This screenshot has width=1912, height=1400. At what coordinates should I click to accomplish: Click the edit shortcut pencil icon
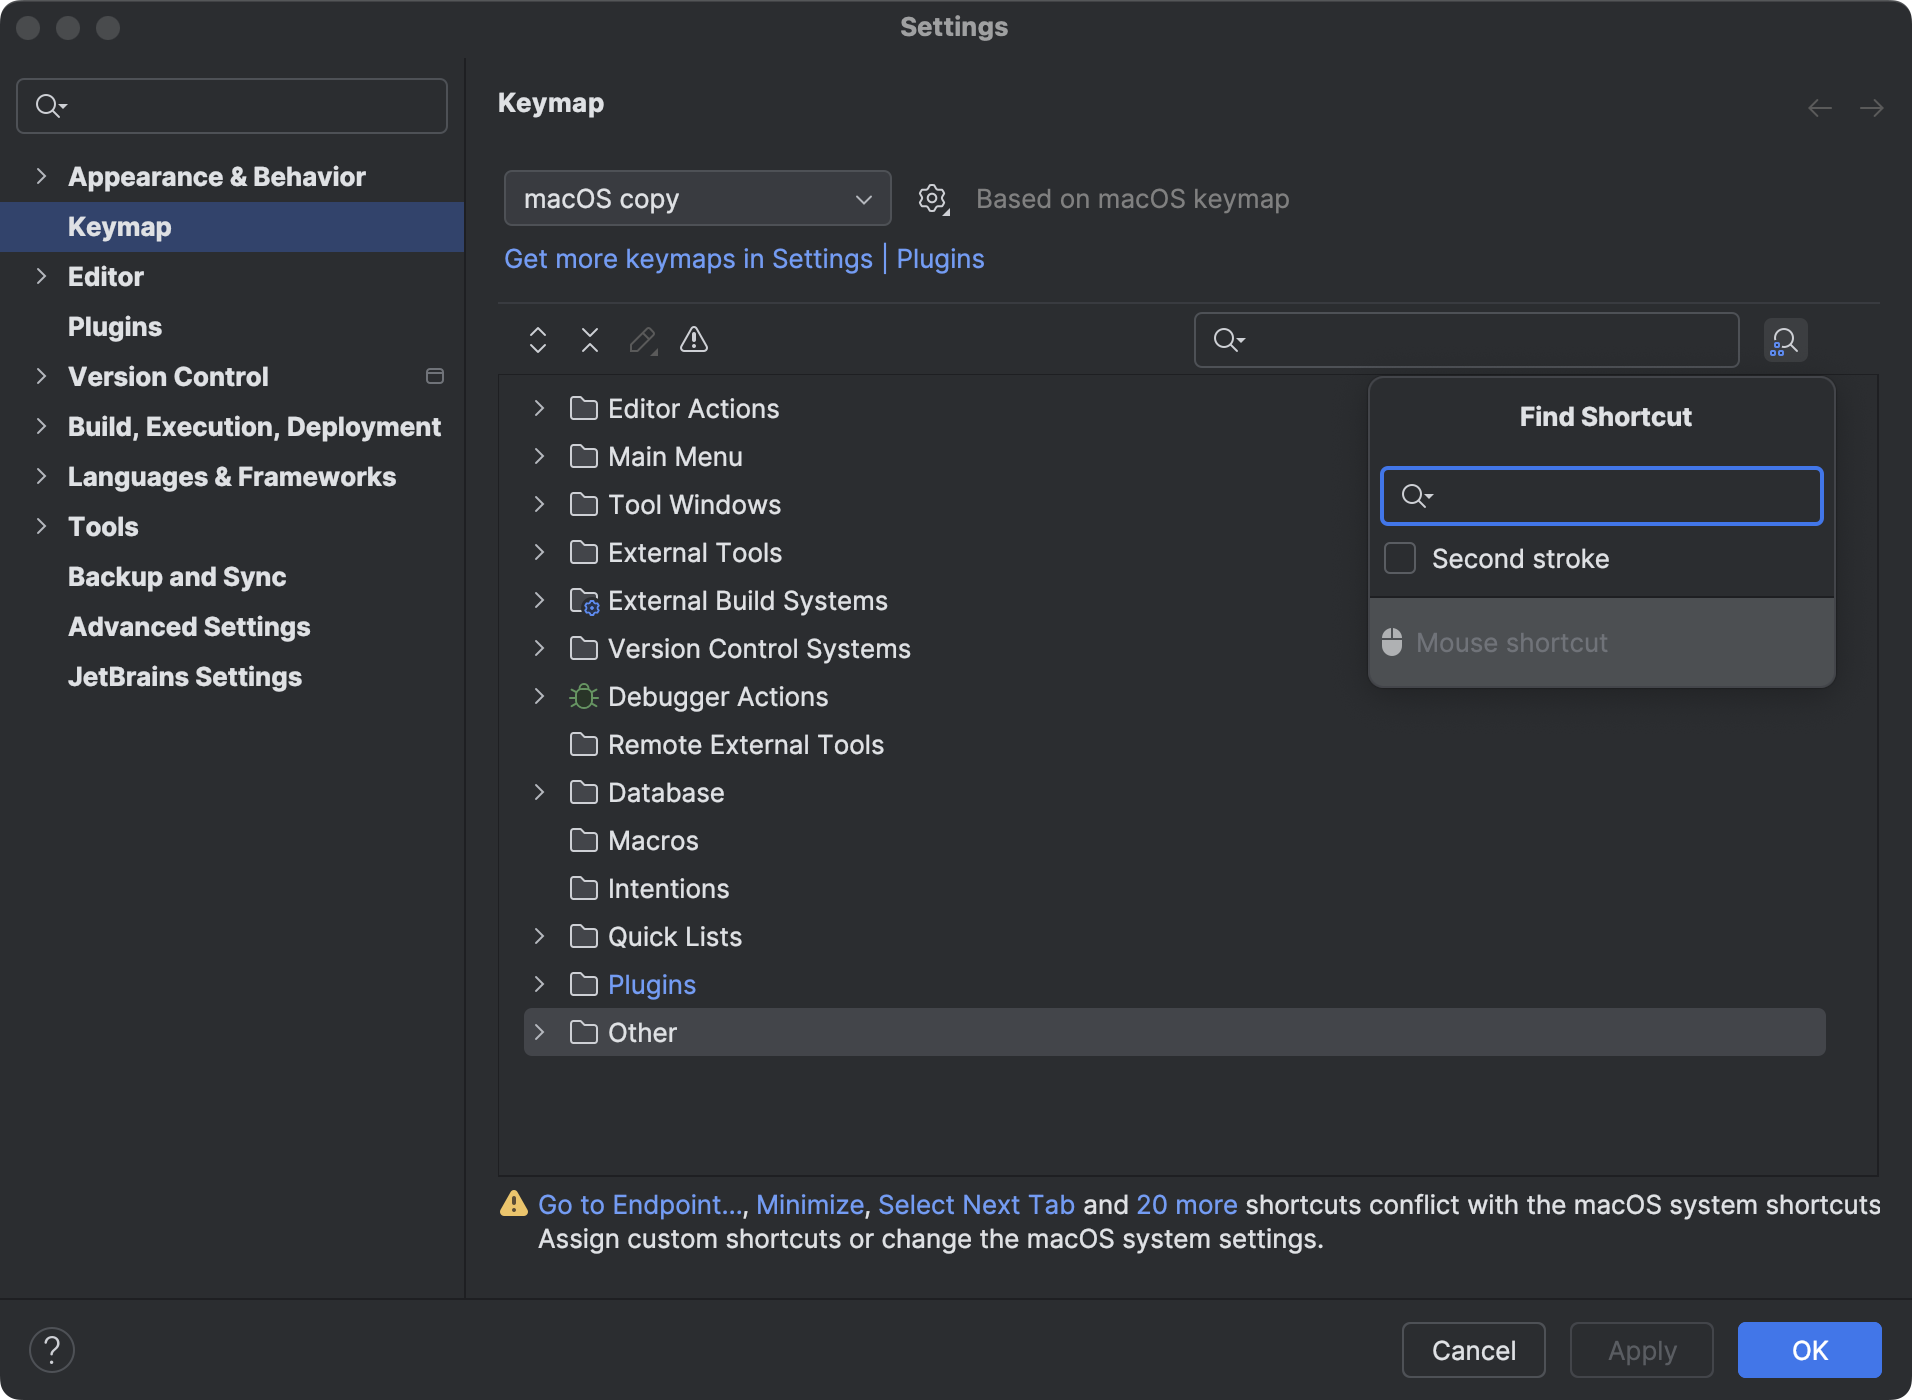[x=642, y=340]
